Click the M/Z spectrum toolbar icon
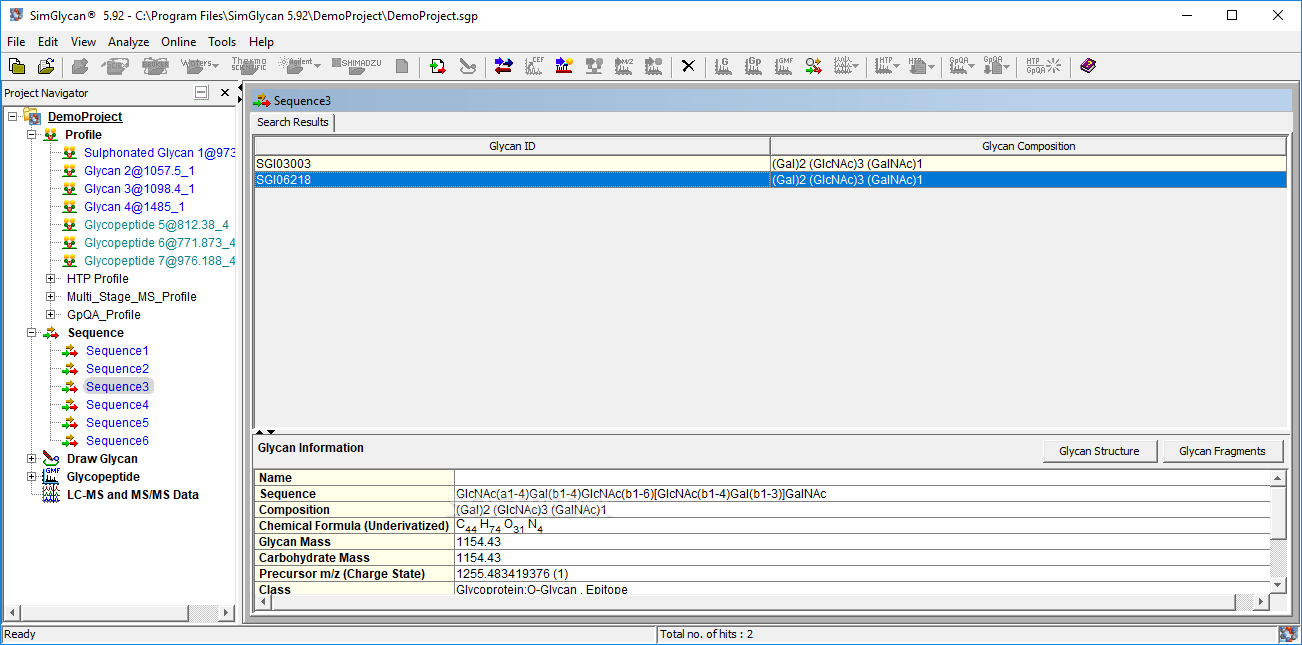Screen dimensions: 1302x645 tap(624, 66)
